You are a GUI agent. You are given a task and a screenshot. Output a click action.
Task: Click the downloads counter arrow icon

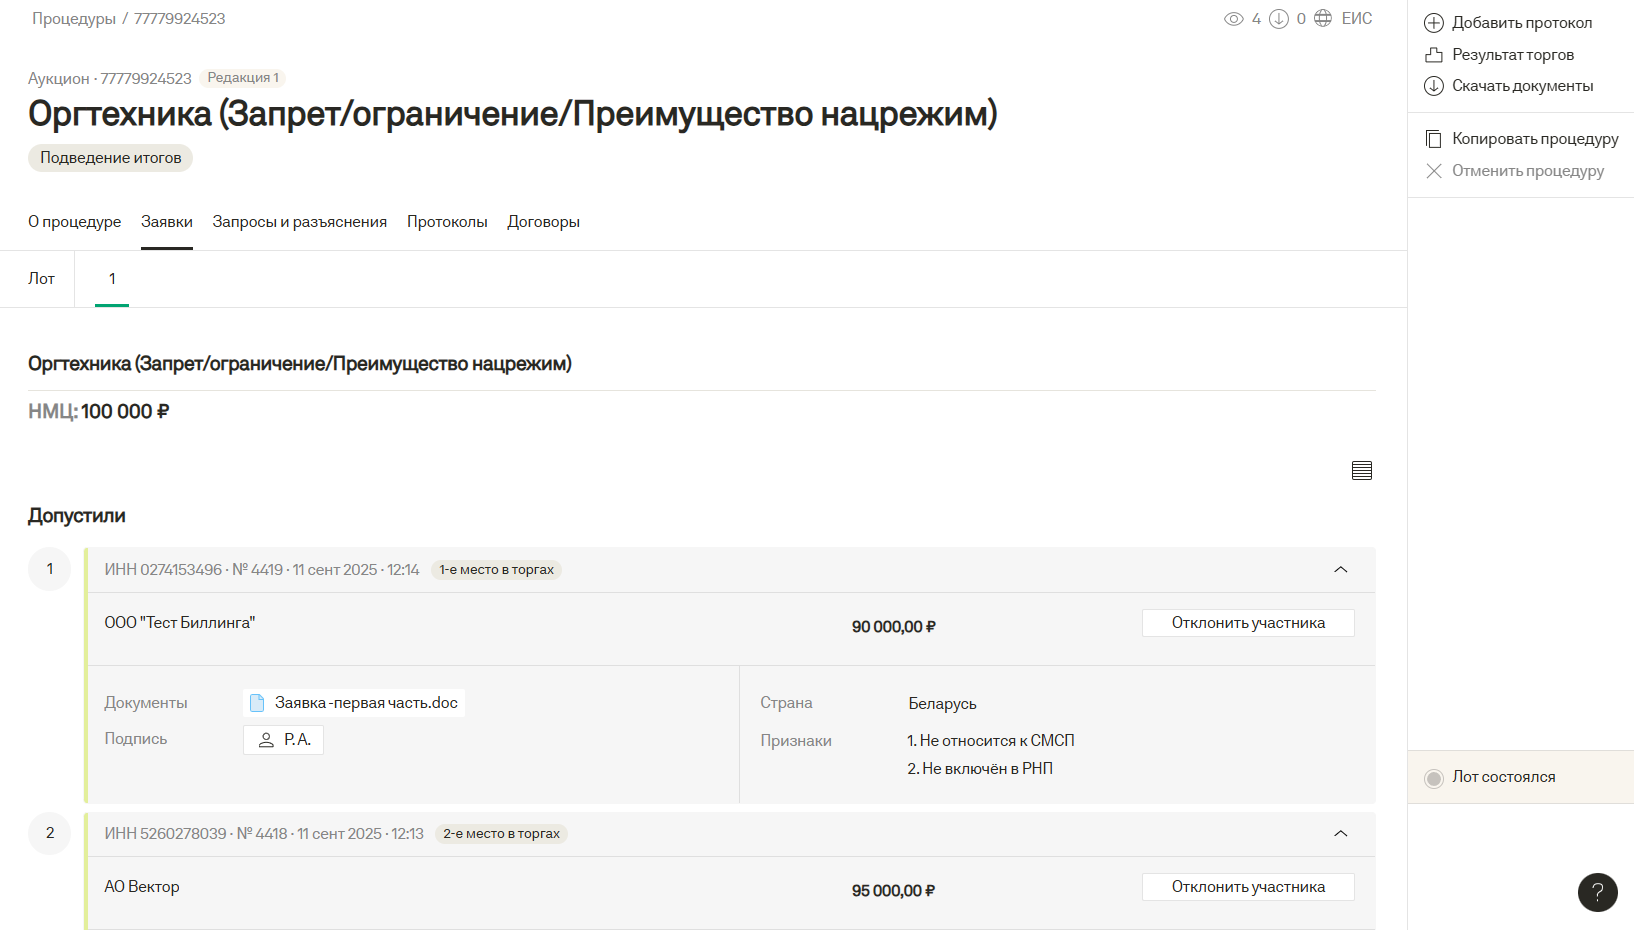pyautogui.click(x=1278, y=19)
